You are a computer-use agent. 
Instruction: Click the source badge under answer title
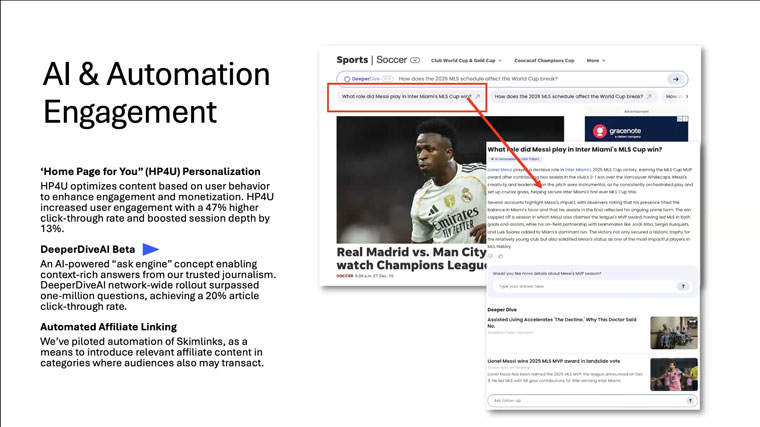[515, 159]
